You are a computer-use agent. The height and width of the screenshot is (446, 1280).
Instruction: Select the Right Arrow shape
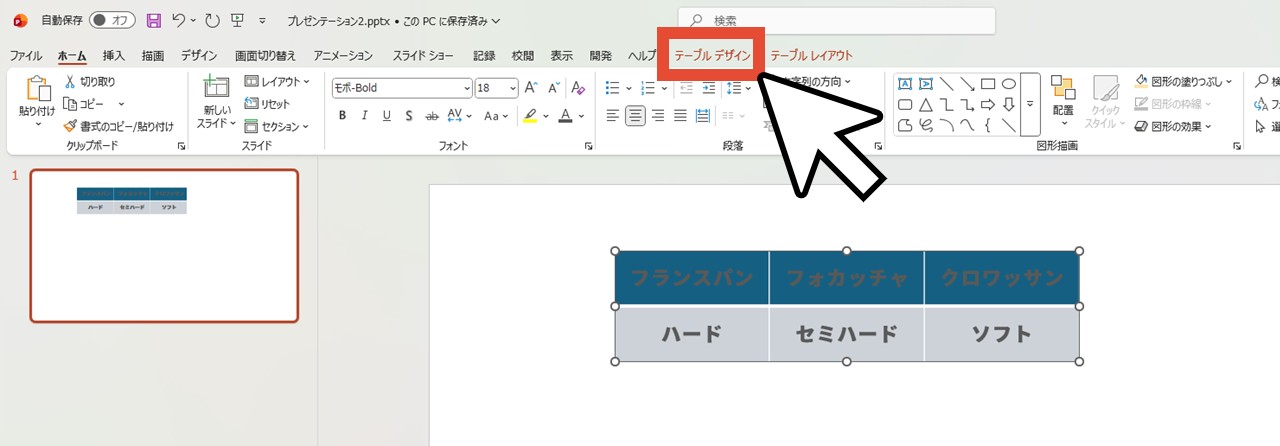988,105
